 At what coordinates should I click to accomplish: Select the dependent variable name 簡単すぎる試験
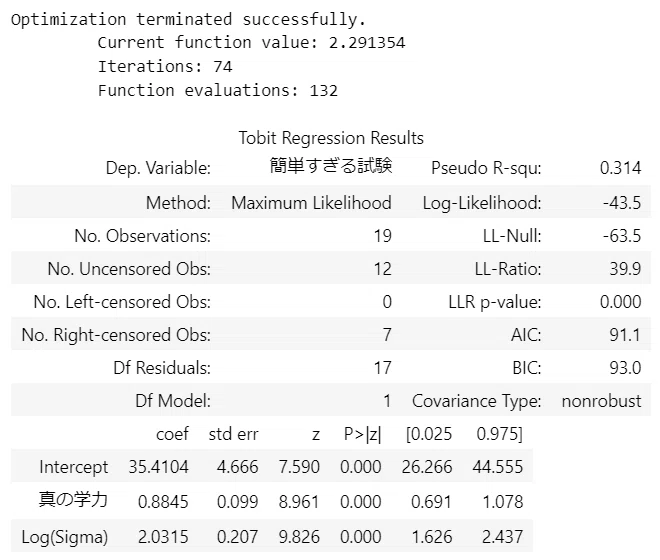[x=331, y=166]
